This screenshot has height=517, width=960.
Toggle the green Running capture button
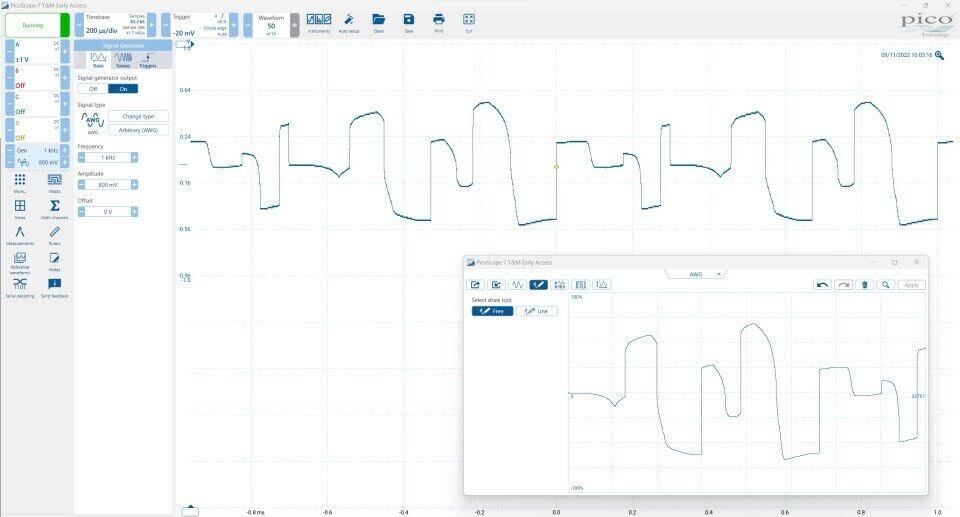point(35,25)
